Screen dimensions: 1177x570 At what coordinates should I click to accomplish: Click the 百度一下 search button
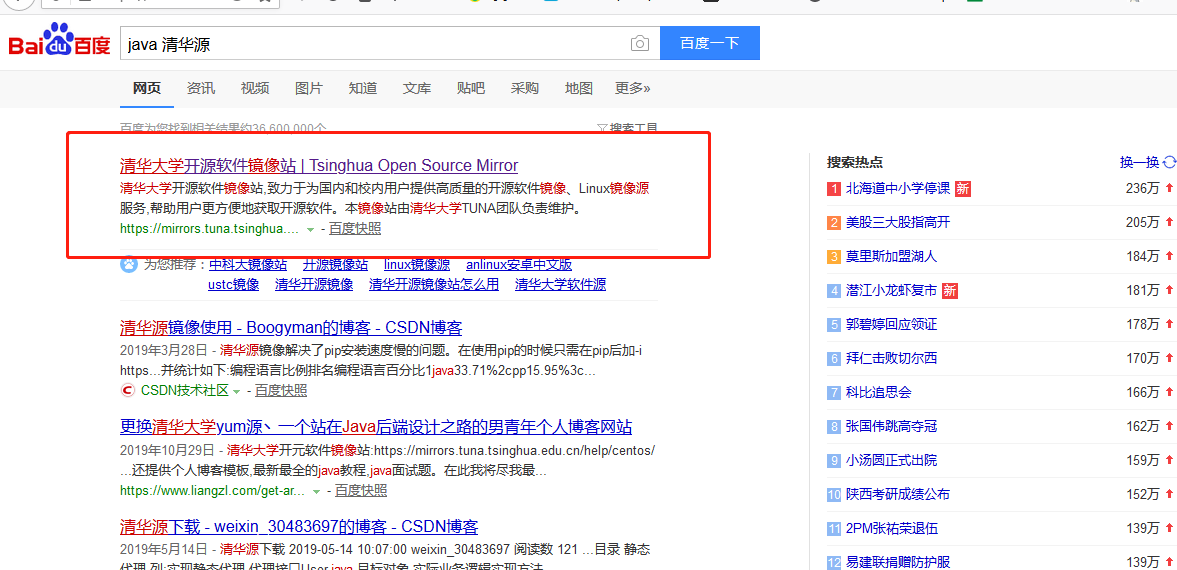709,44
